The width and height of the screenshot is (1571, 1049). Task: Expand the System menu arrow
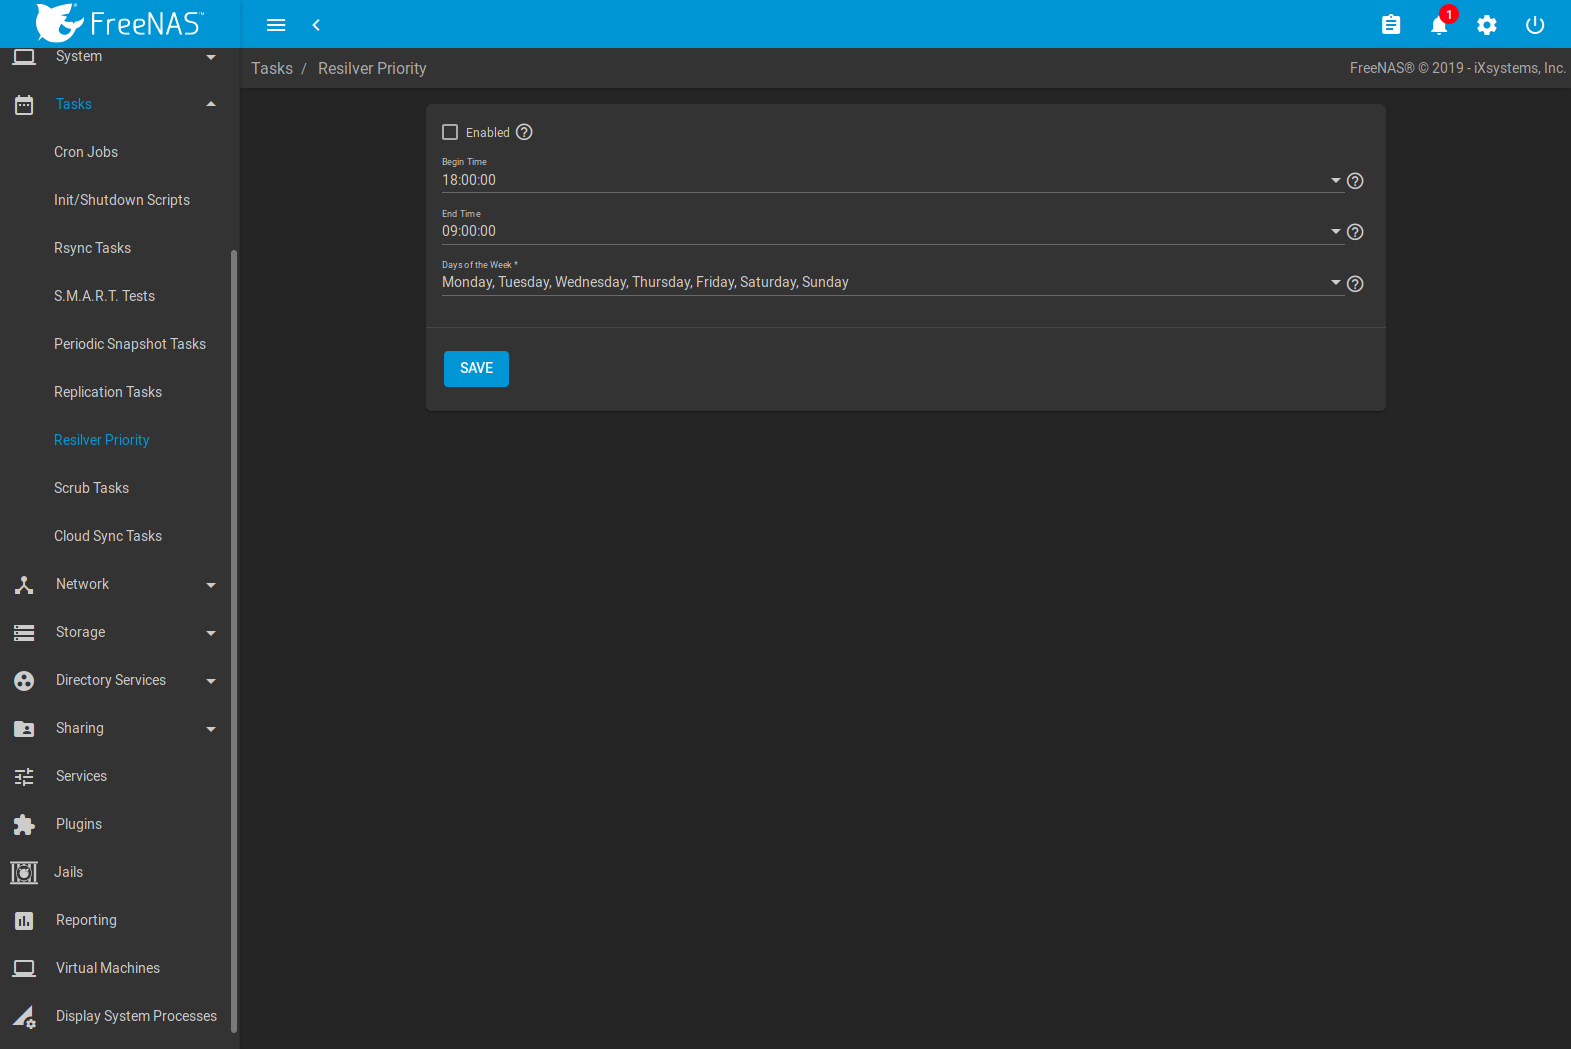coord(211,57)
